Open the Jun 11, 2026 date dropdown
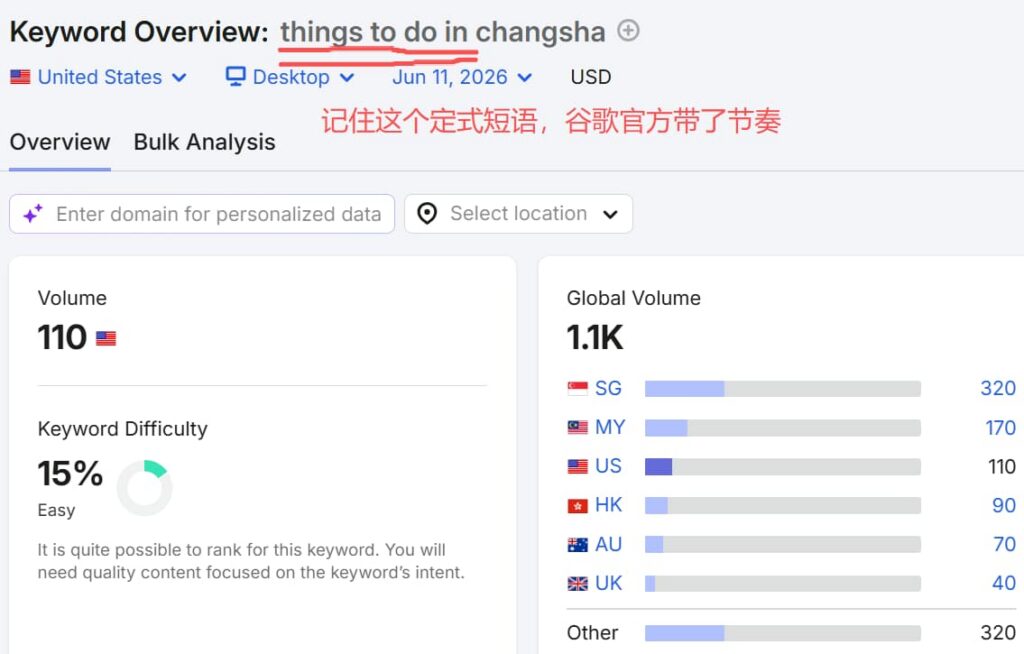The width and height of the screenshot is (1024, 654). click(x=462, y=77)
